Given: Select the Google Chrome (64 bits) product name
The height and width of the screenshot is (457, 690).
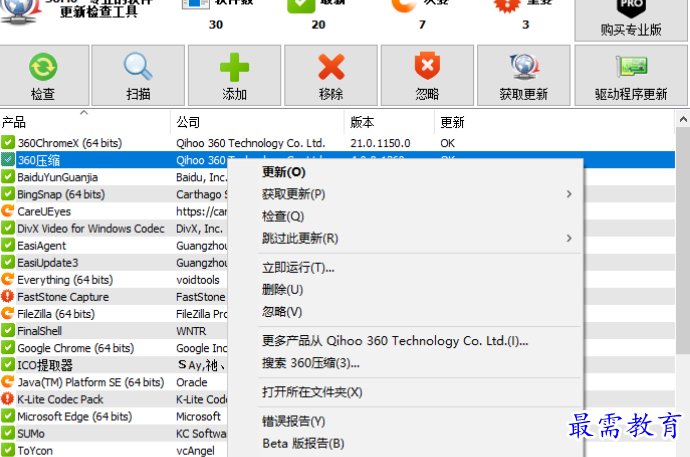Looking at the screenshot, I should (76, 348).
